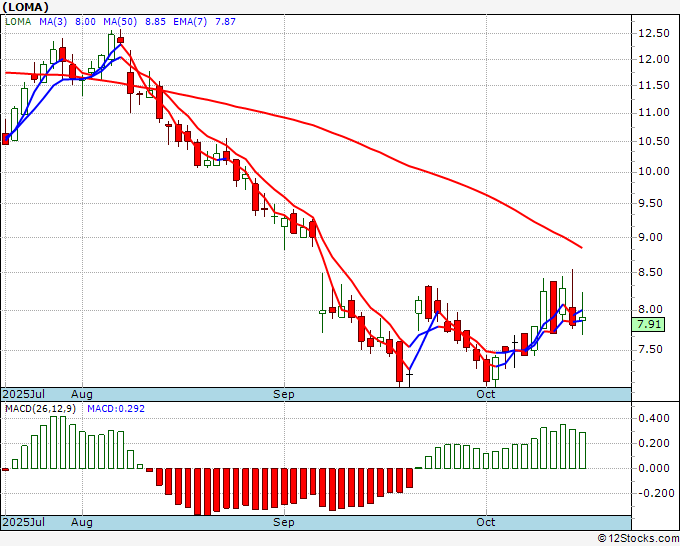
Task: Click Aug on MACD date axis
Action: click(82, 522)
